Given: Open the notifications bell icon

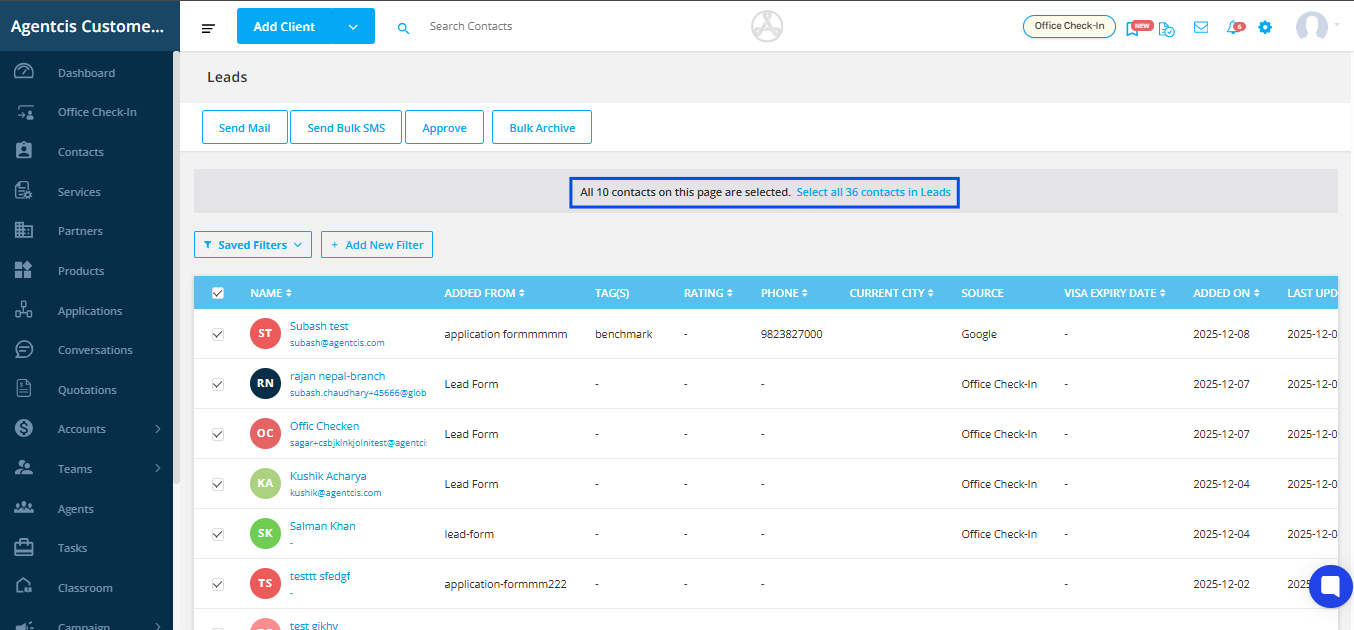Looking at the screenshot, I should point(1235,28).
